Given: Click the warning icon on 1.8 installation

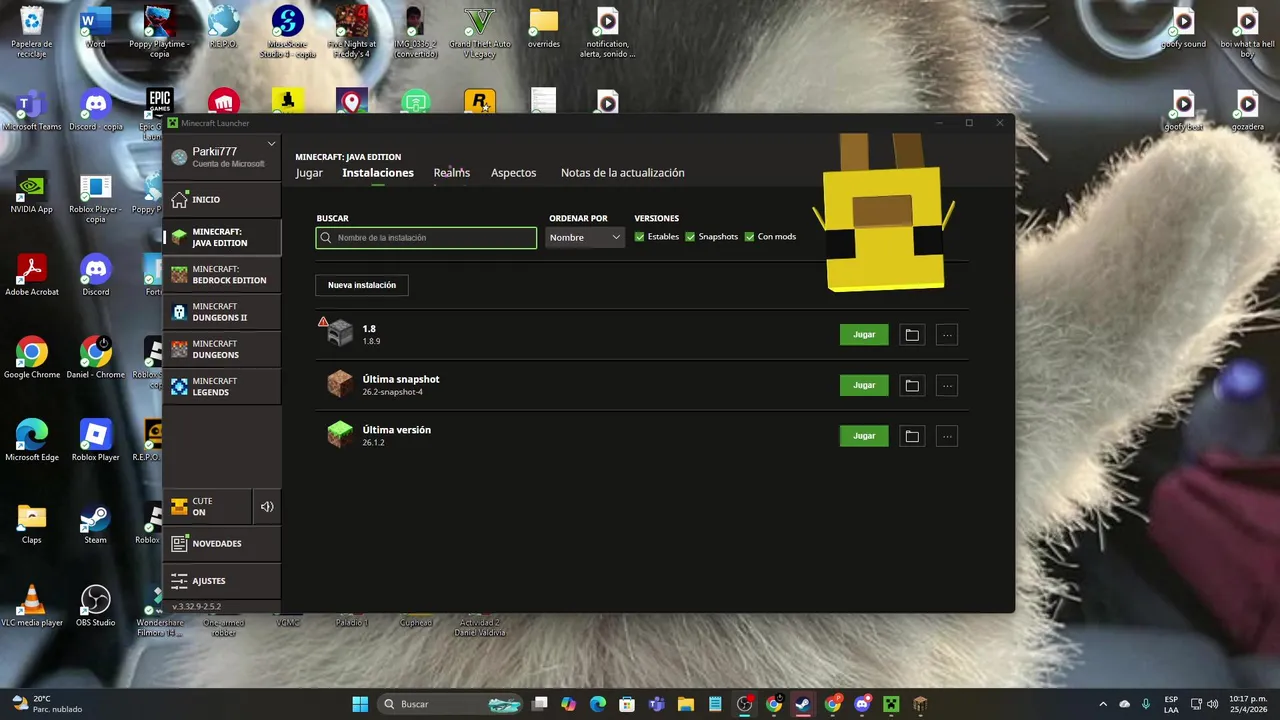Looking at the screenshot, I should click(x=323, y=322).
